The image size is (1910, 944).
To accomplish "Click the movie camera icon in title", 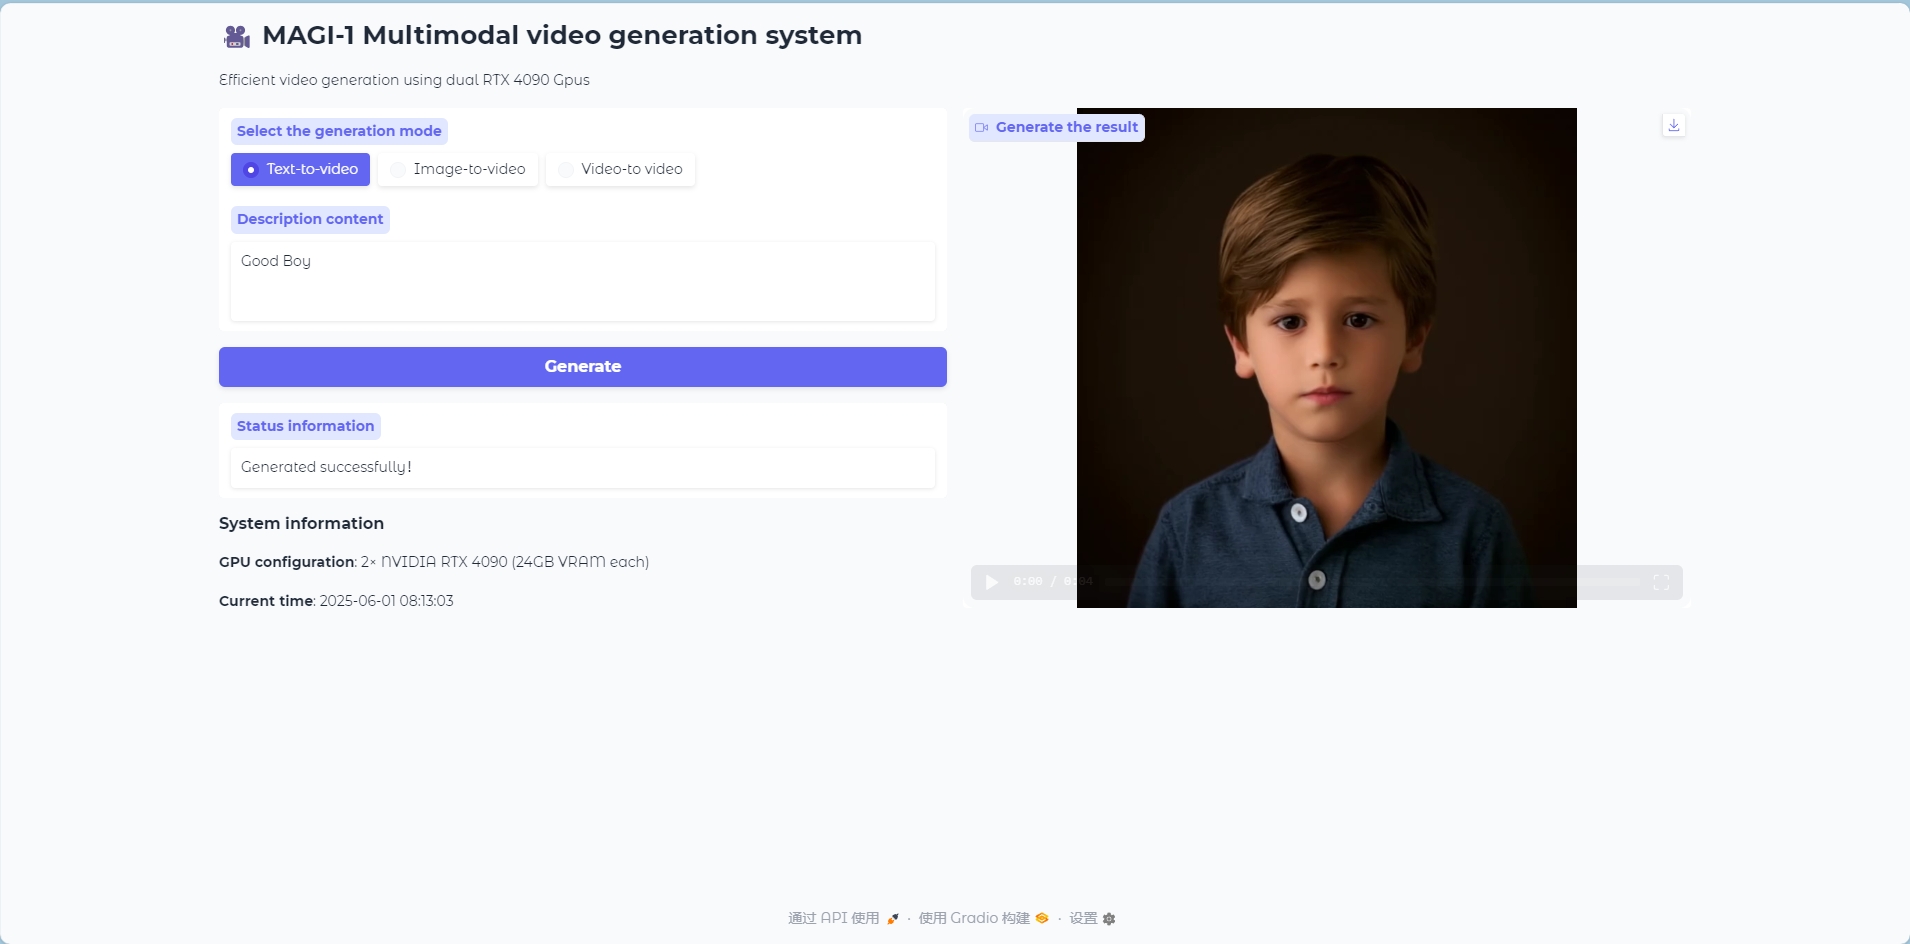I will 236,37.
